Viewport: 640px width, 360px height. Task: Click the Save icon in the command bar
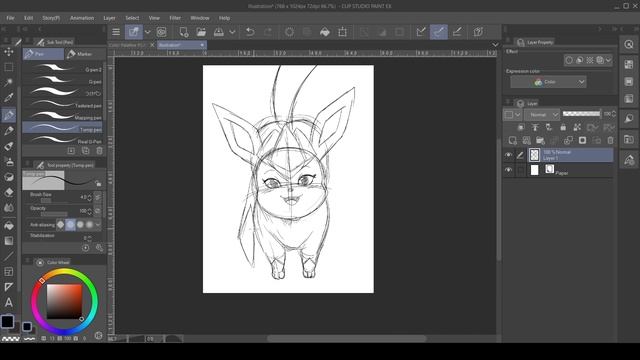[219, 32]
